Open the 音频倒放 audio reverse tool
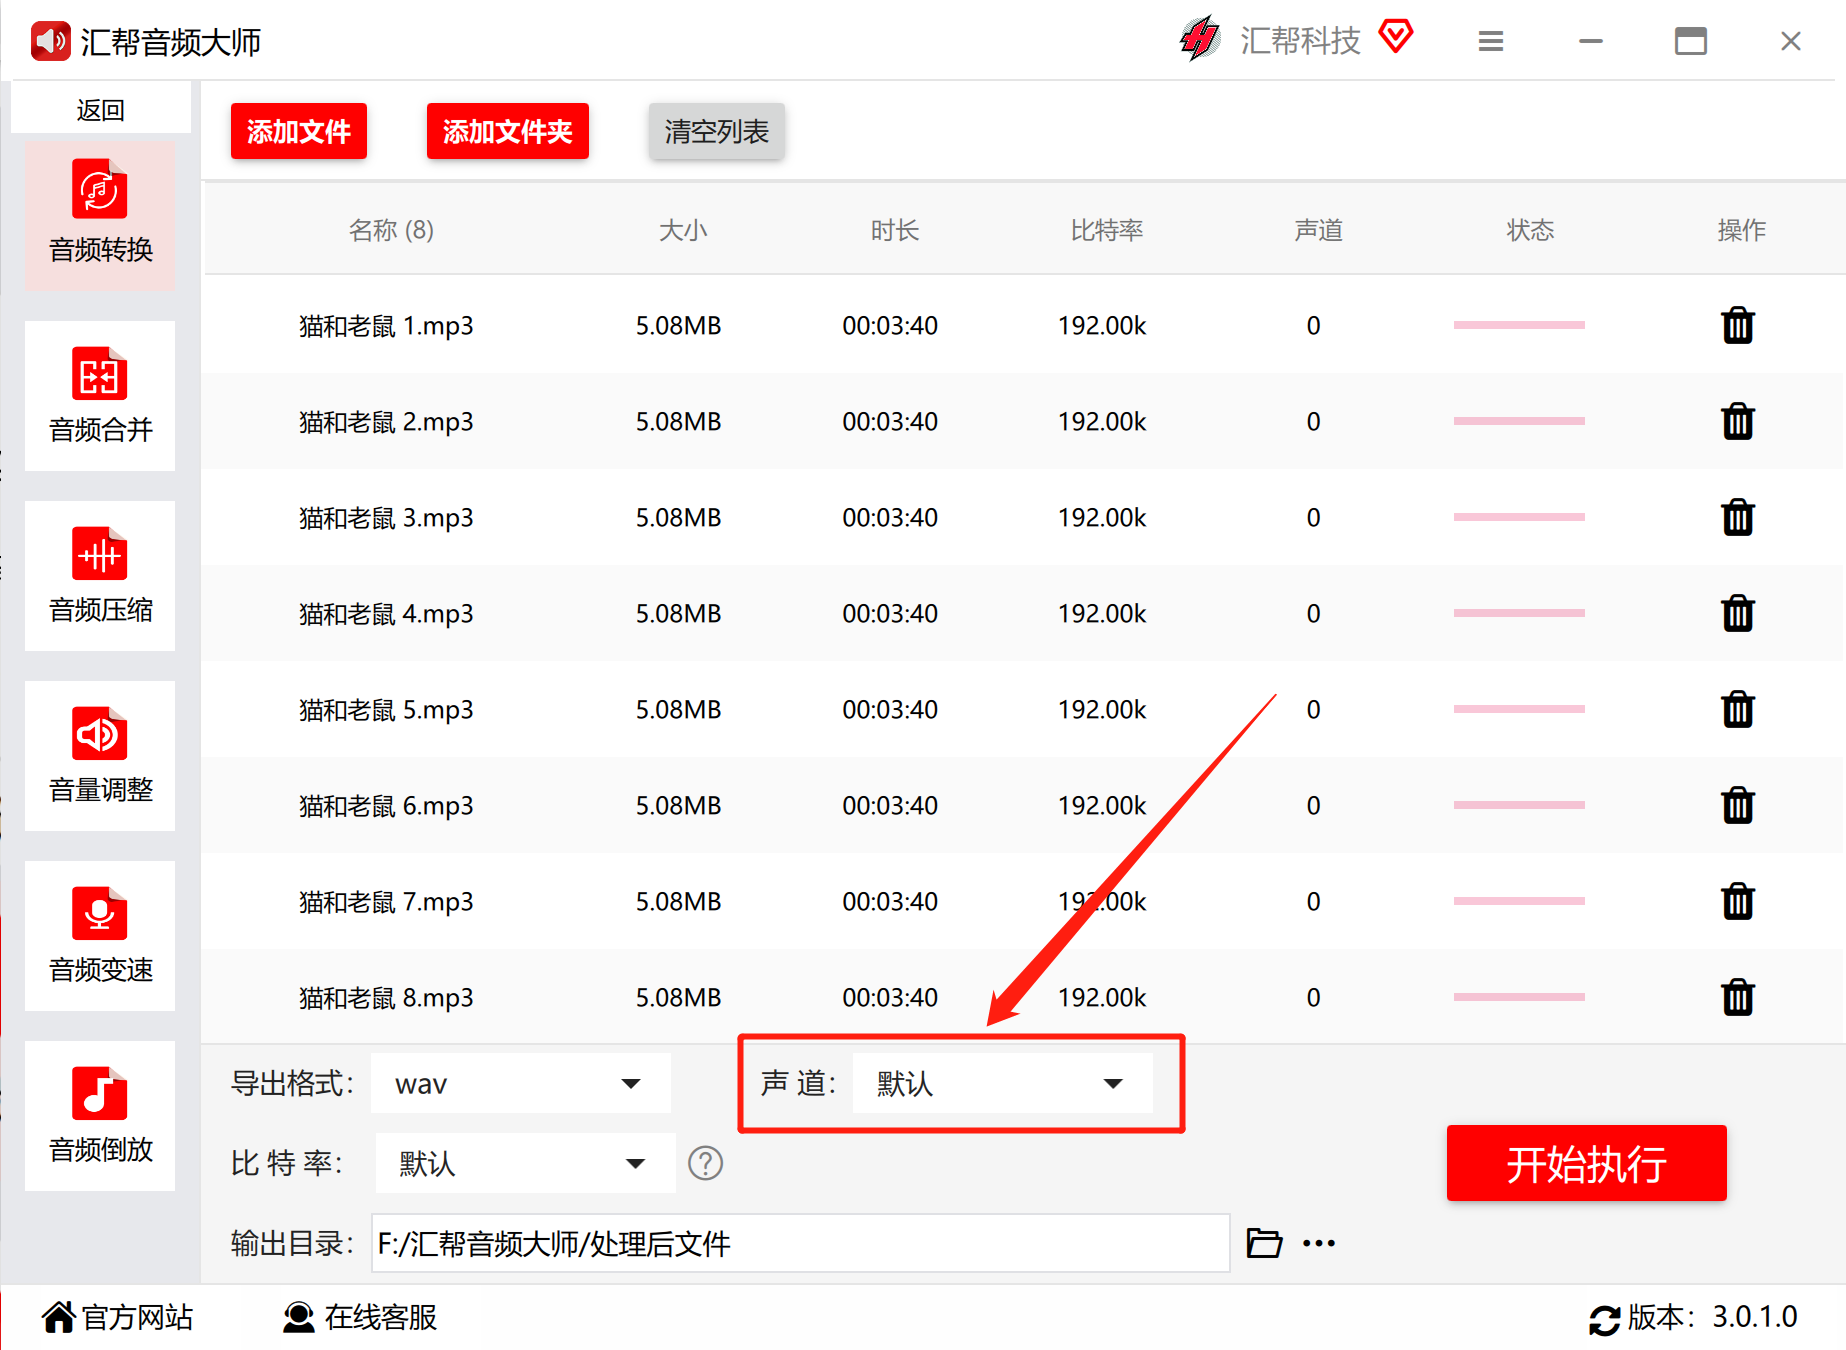 coord(100,1116)
